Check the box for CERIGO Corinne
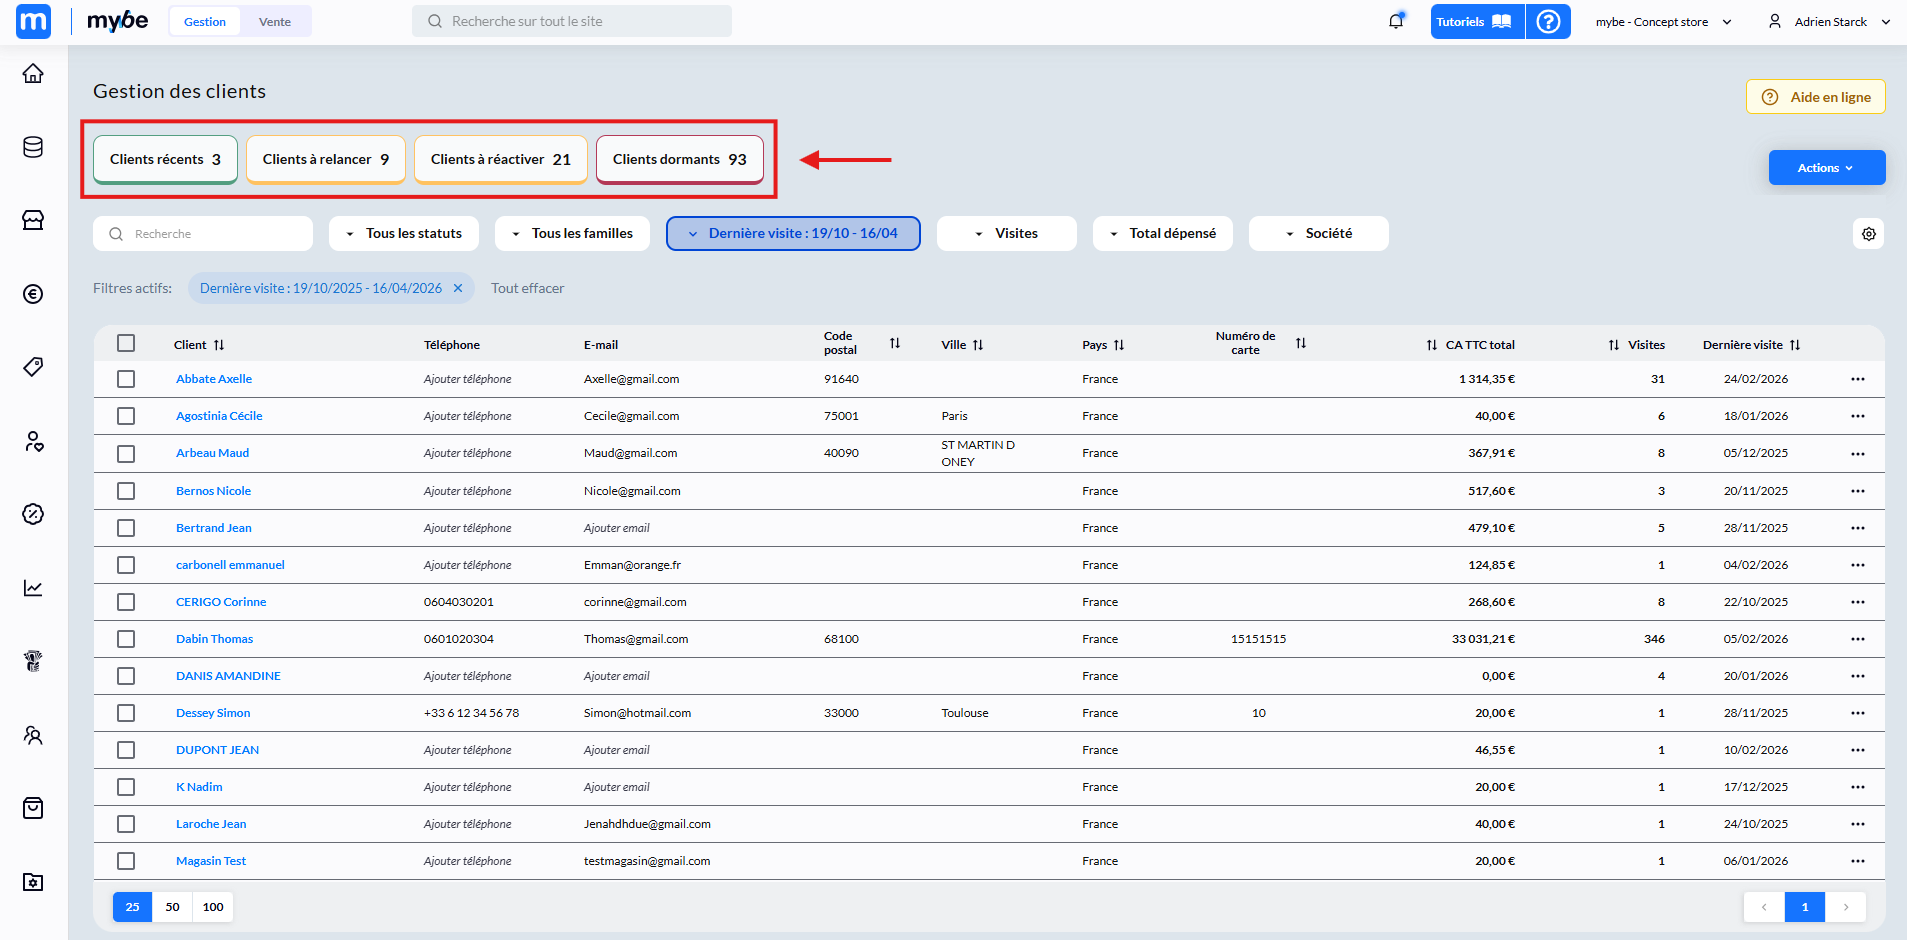 click(x=126, y=602)
